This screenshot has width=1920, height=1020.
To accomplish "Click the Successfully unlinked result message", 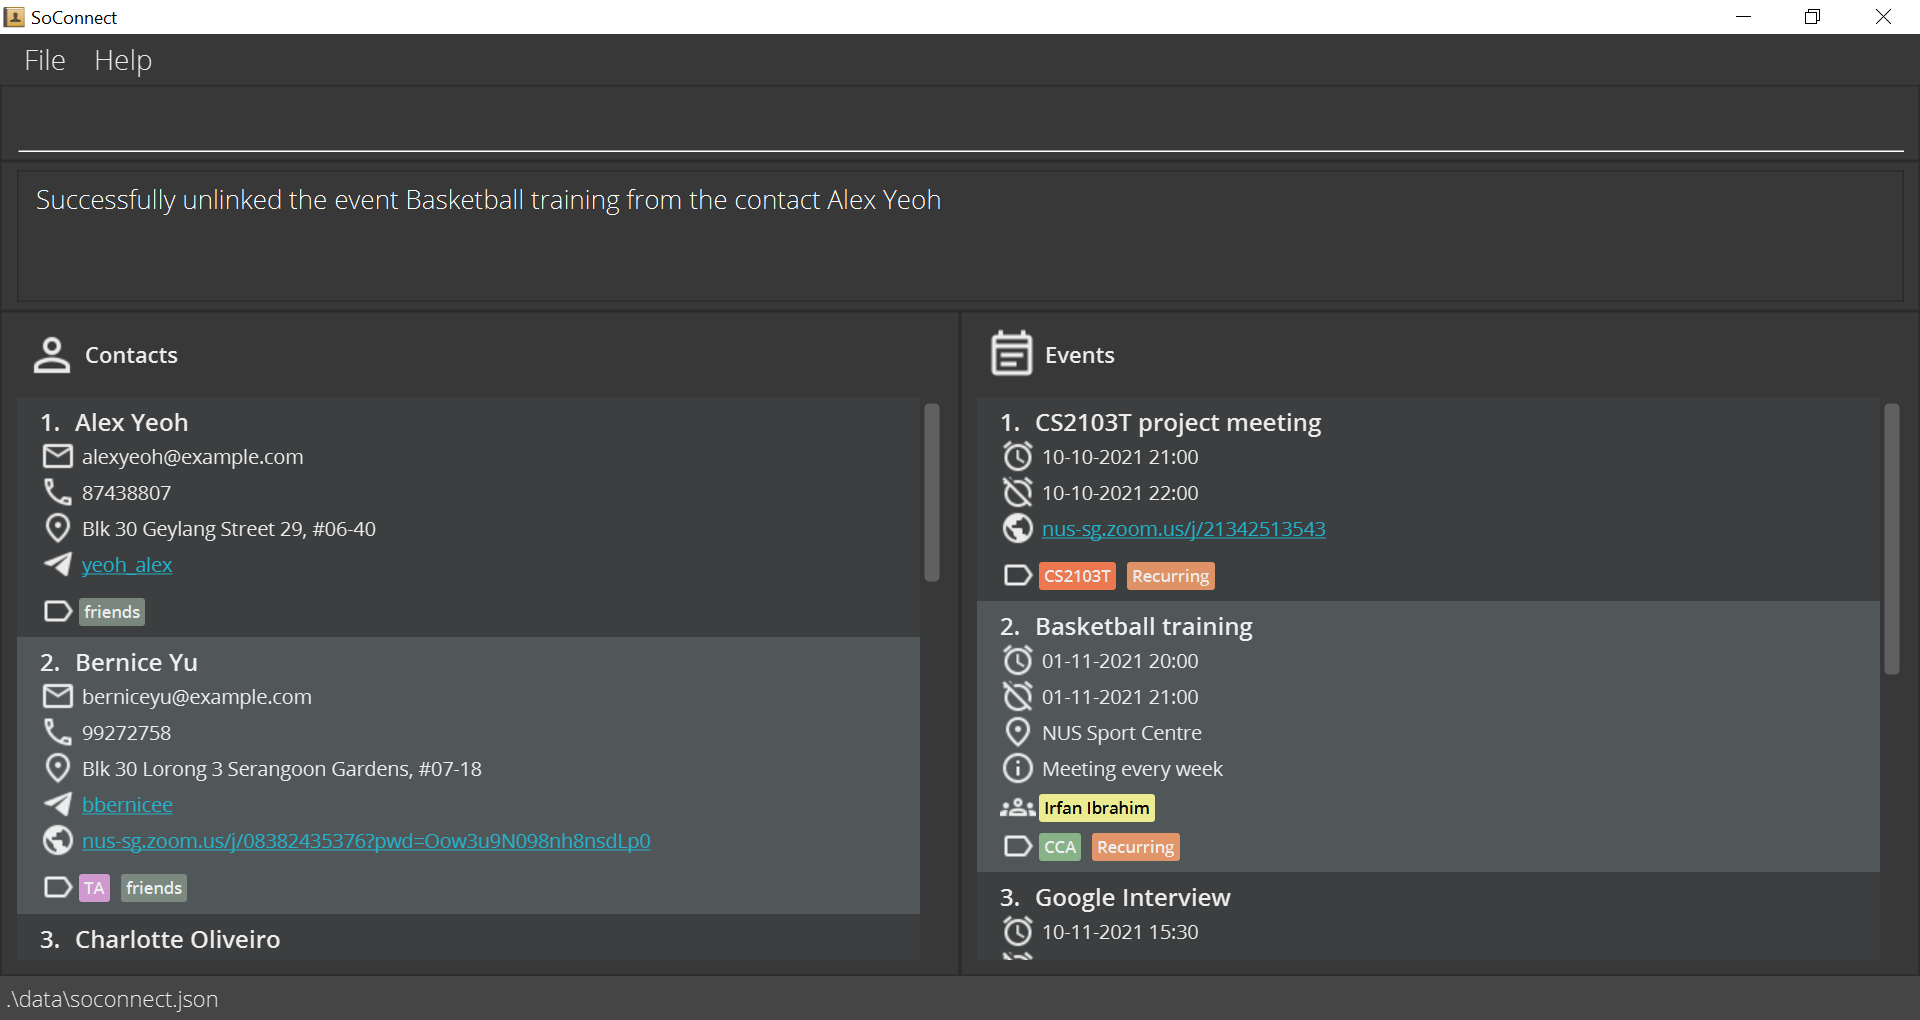I will pyautogui.click(x=488, y=200).
